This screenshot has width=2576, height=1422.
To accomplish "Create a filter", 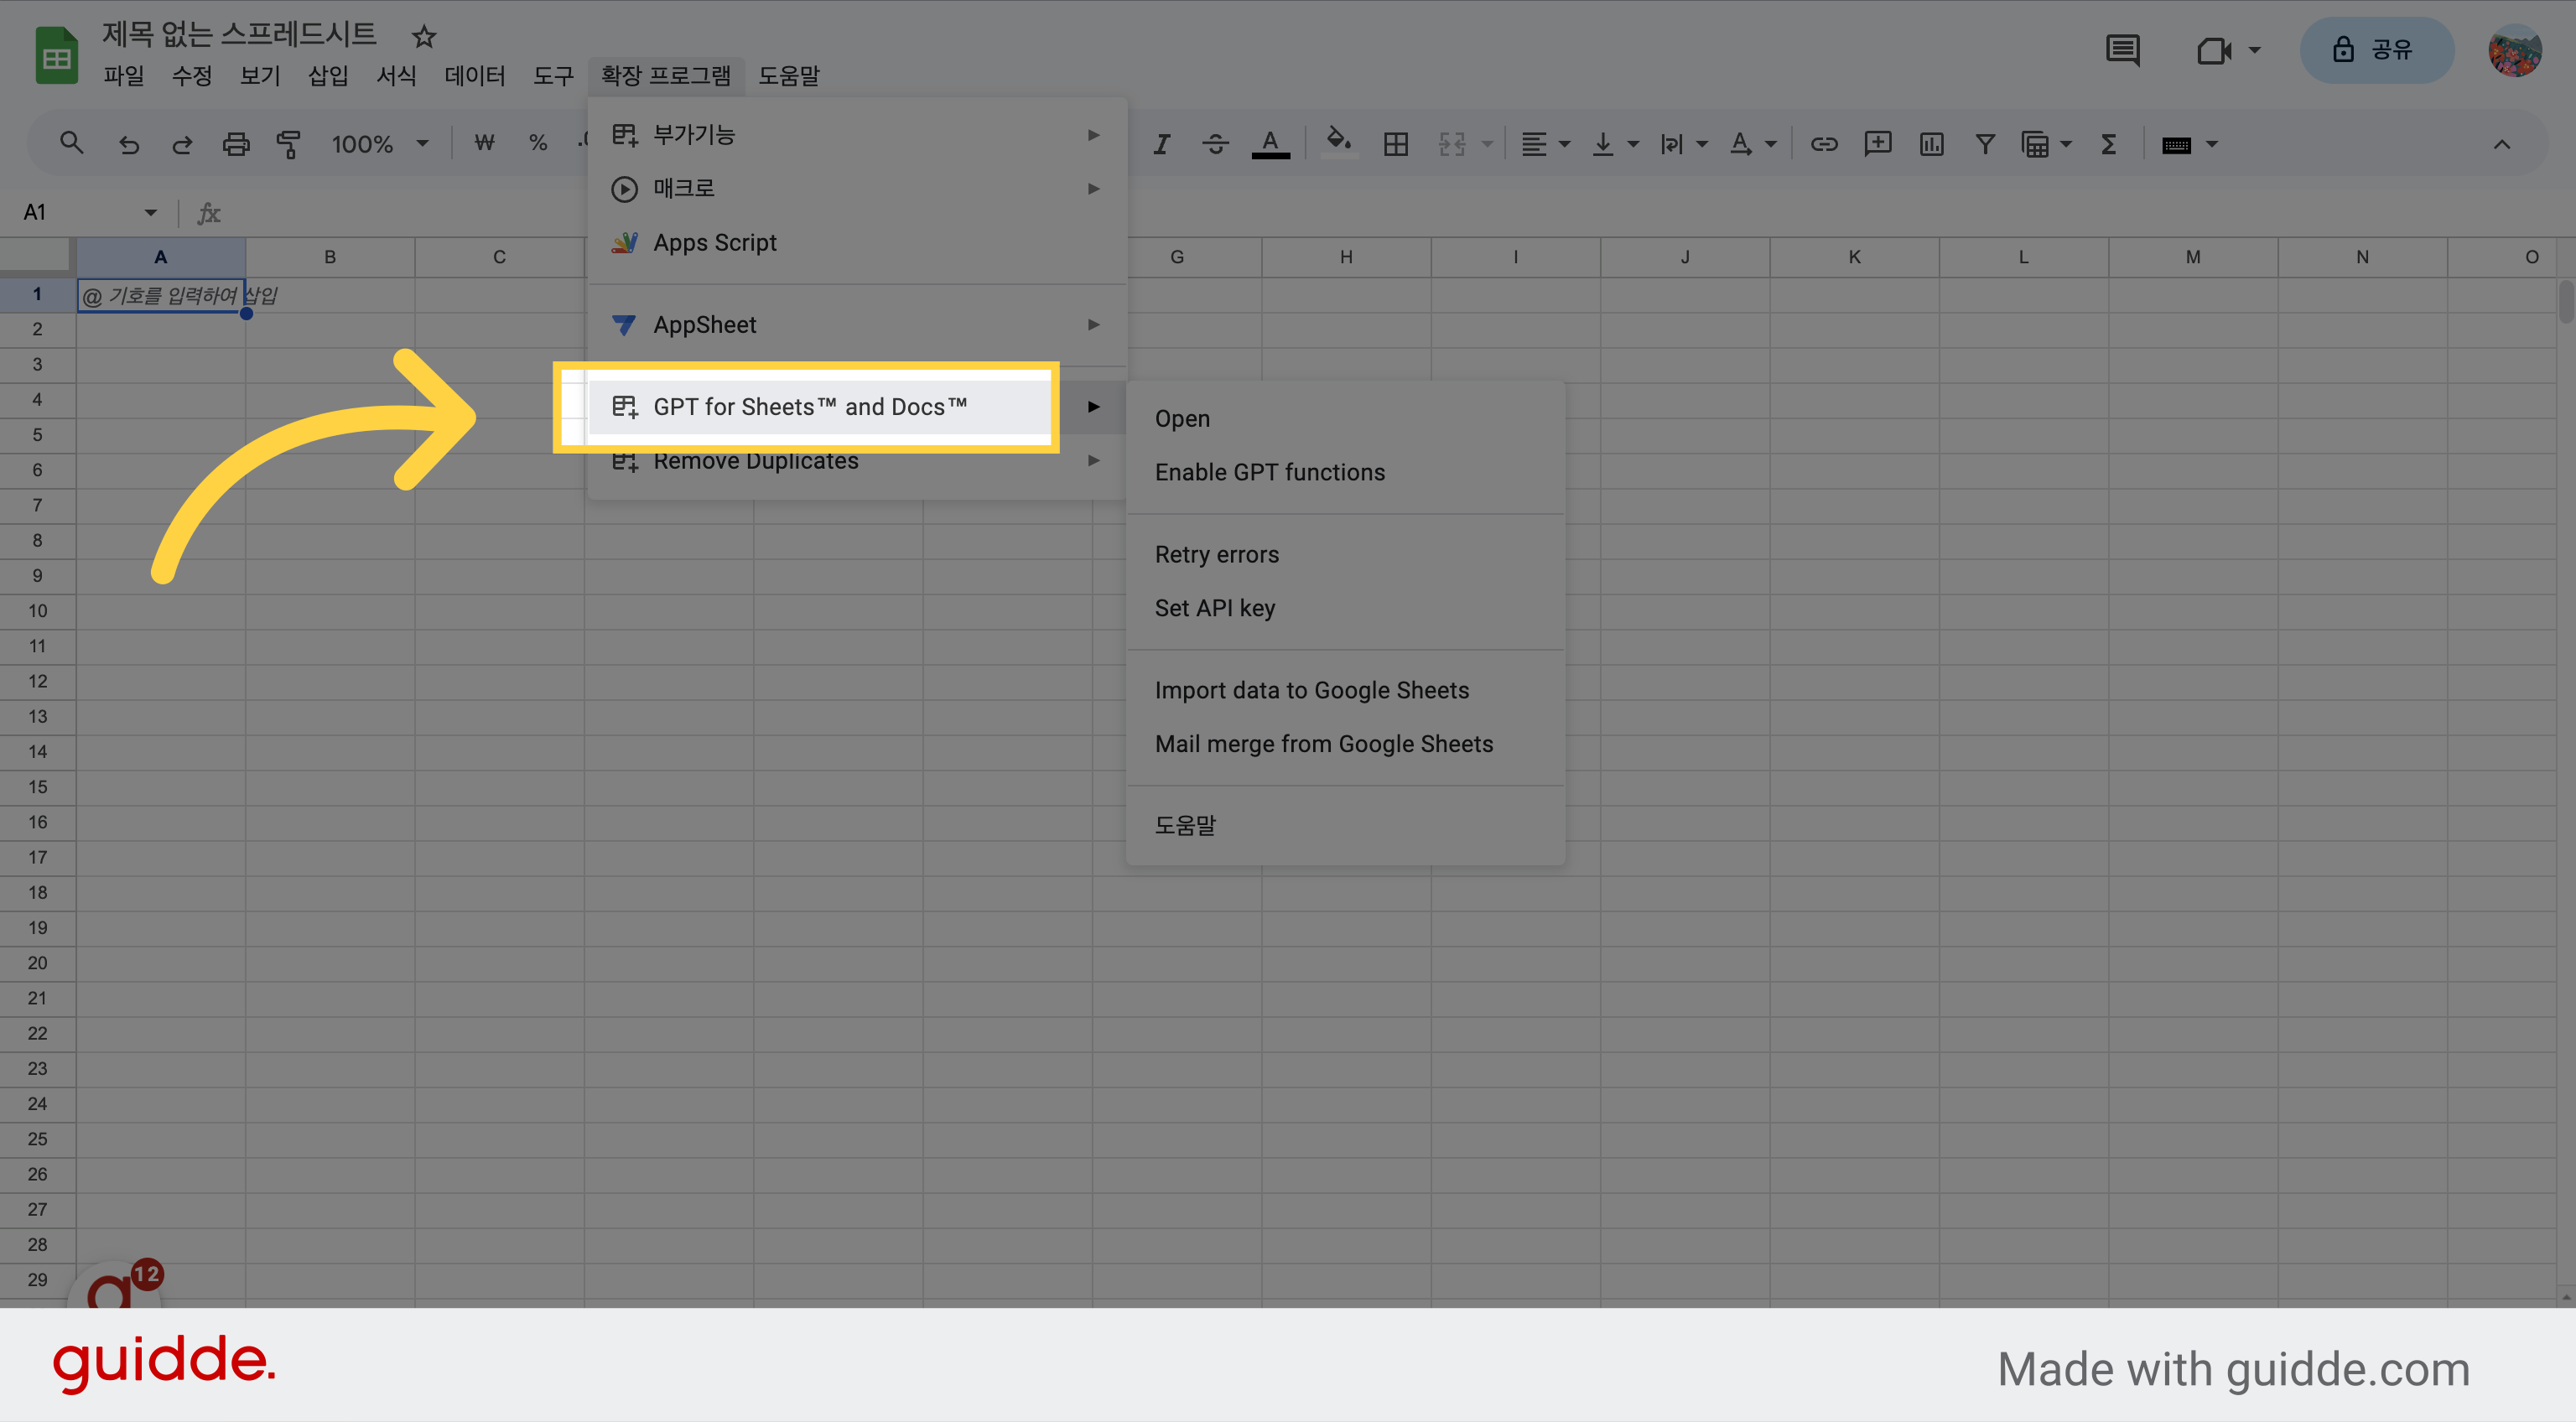I will [x=1985, y=144].
